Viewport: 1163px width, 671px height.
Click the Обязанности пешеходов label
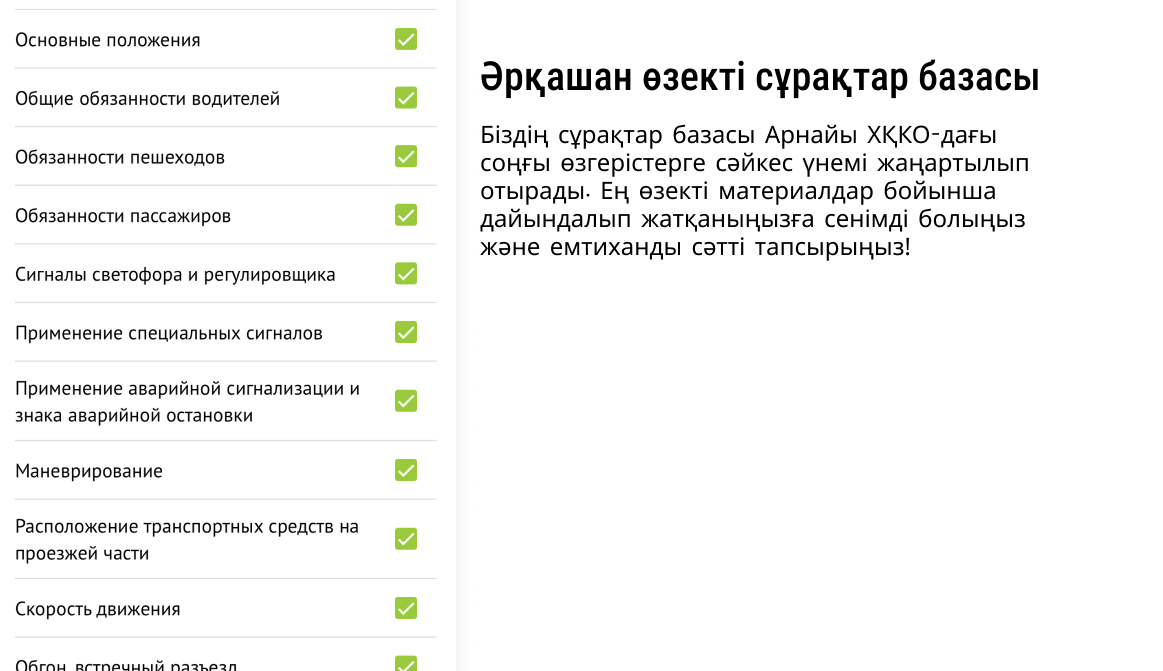pos(119,157)
